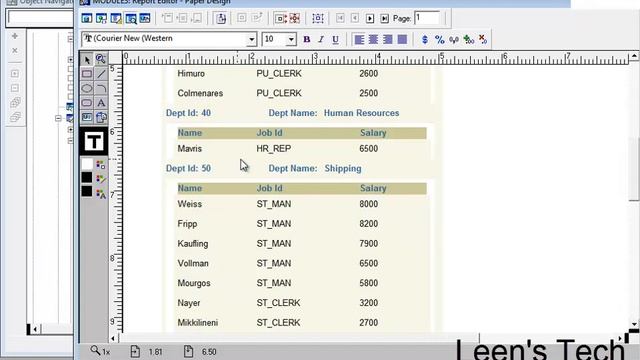The height and width of the screenshot is (360, 640).
Task: Select the File Link tool in the palette
Action: click(101, 118)
